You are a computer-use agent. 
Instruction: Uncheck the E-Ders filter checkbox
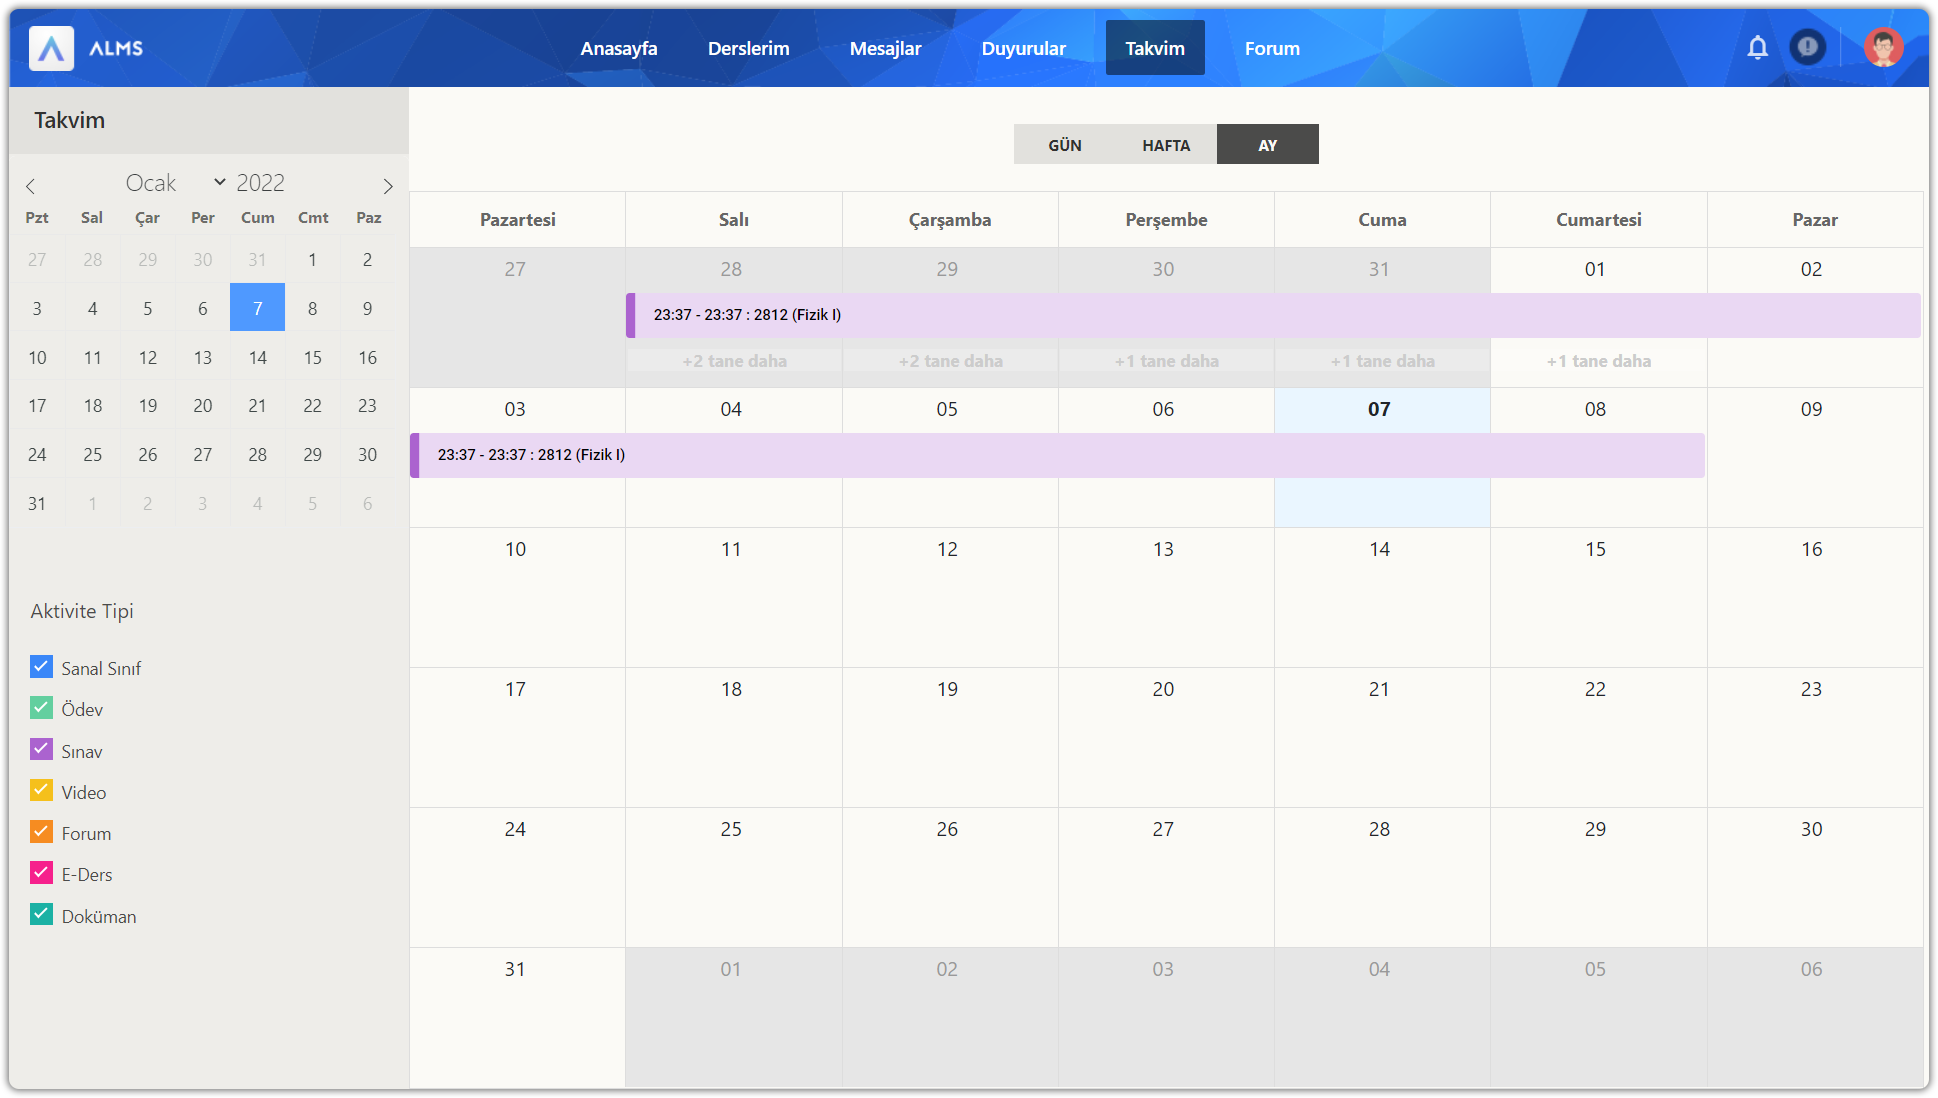coord(41,873)
